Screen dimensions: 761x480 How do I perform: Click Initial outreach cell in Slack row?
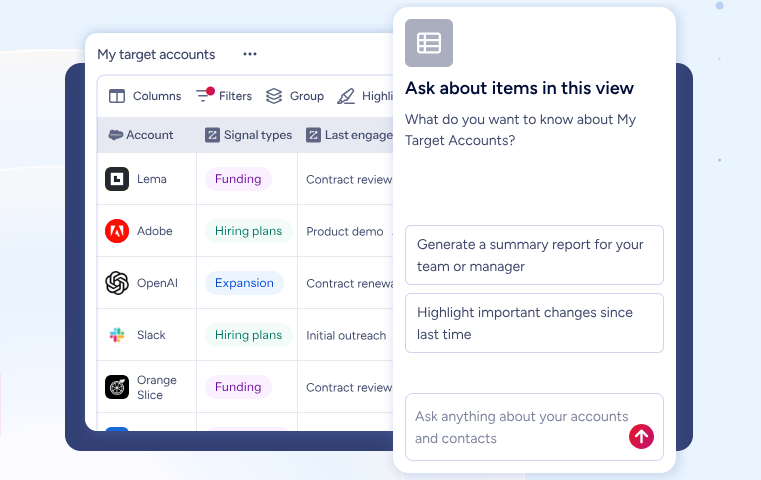346,335
